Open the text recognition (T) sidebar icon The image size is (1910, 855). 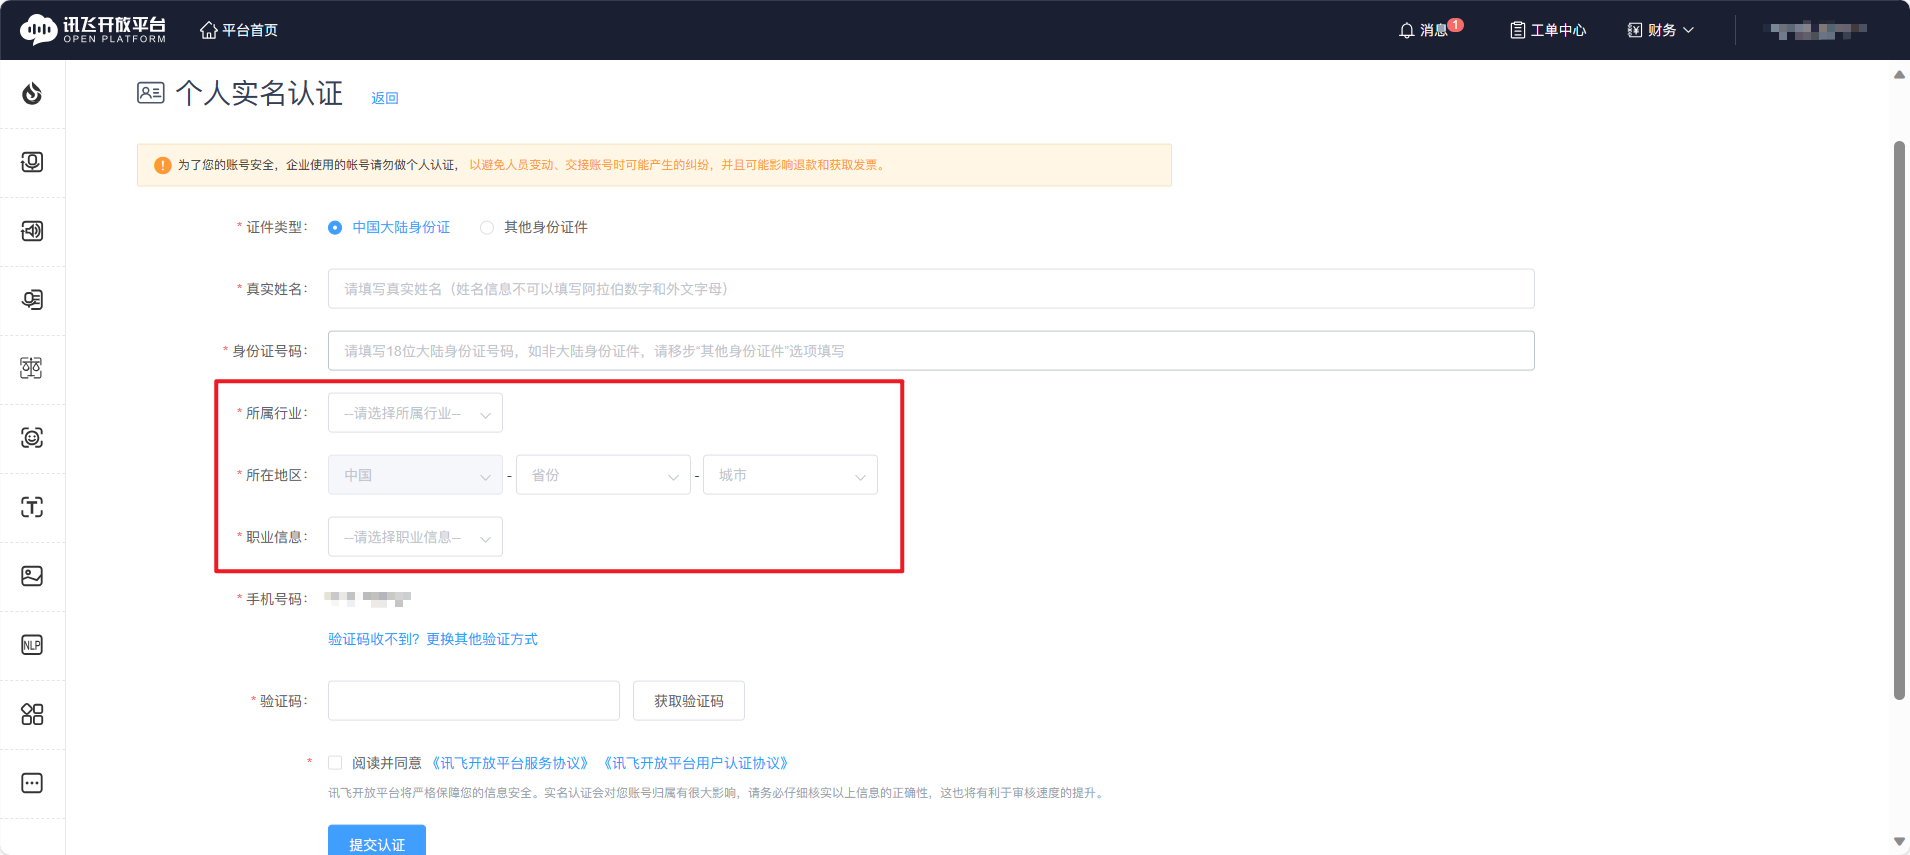click(x=32, y=507)
